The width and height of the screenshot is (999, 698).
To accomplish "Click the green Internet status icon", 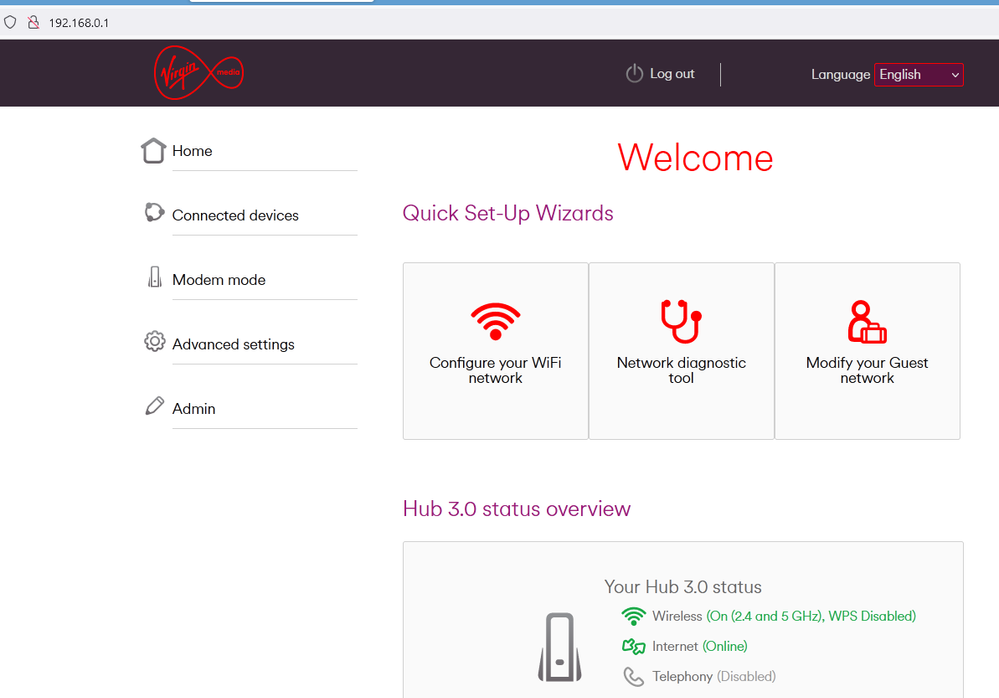I will (x=633, y=646).
